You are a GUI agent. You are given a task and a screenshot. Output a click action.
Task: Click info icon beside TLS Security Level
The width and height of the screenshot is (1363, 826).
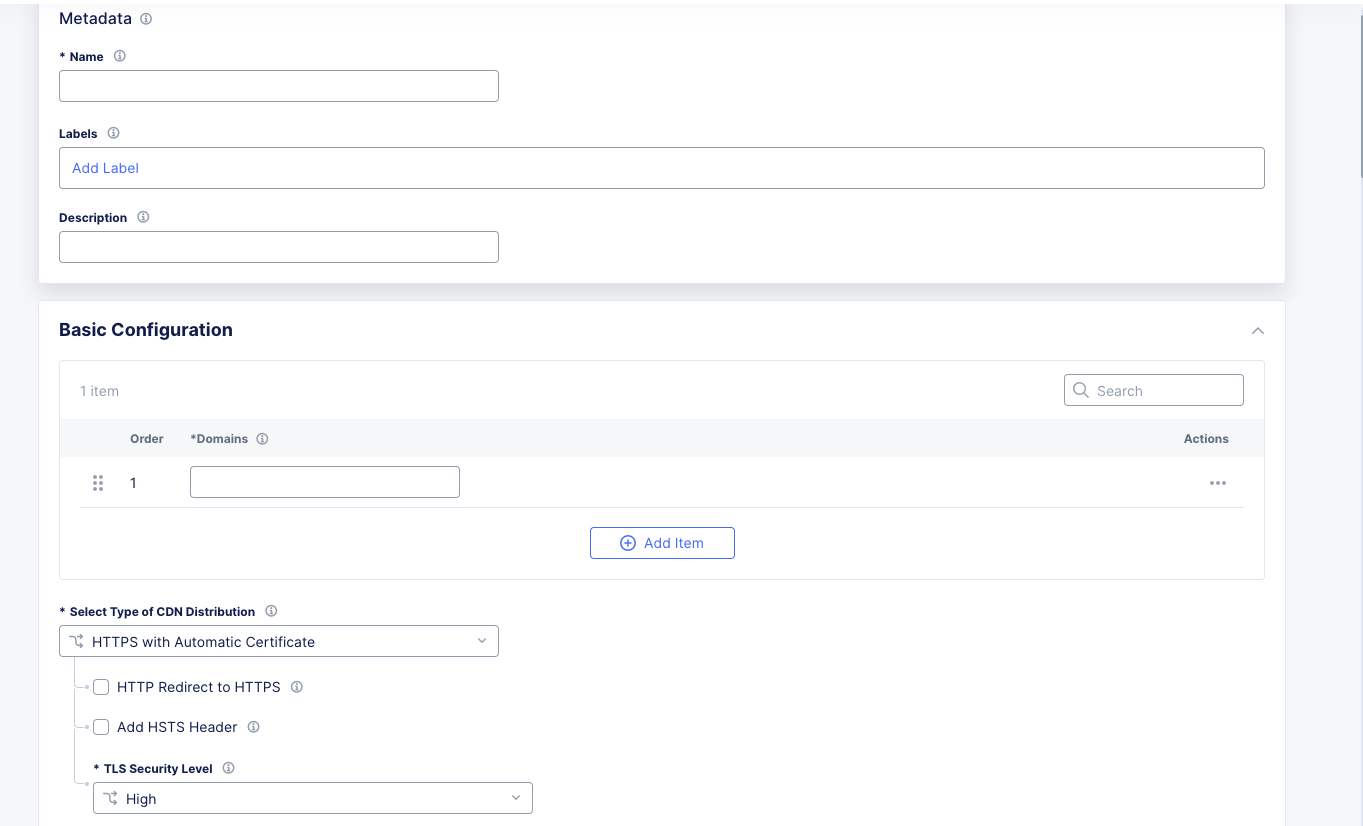[228, 768]
